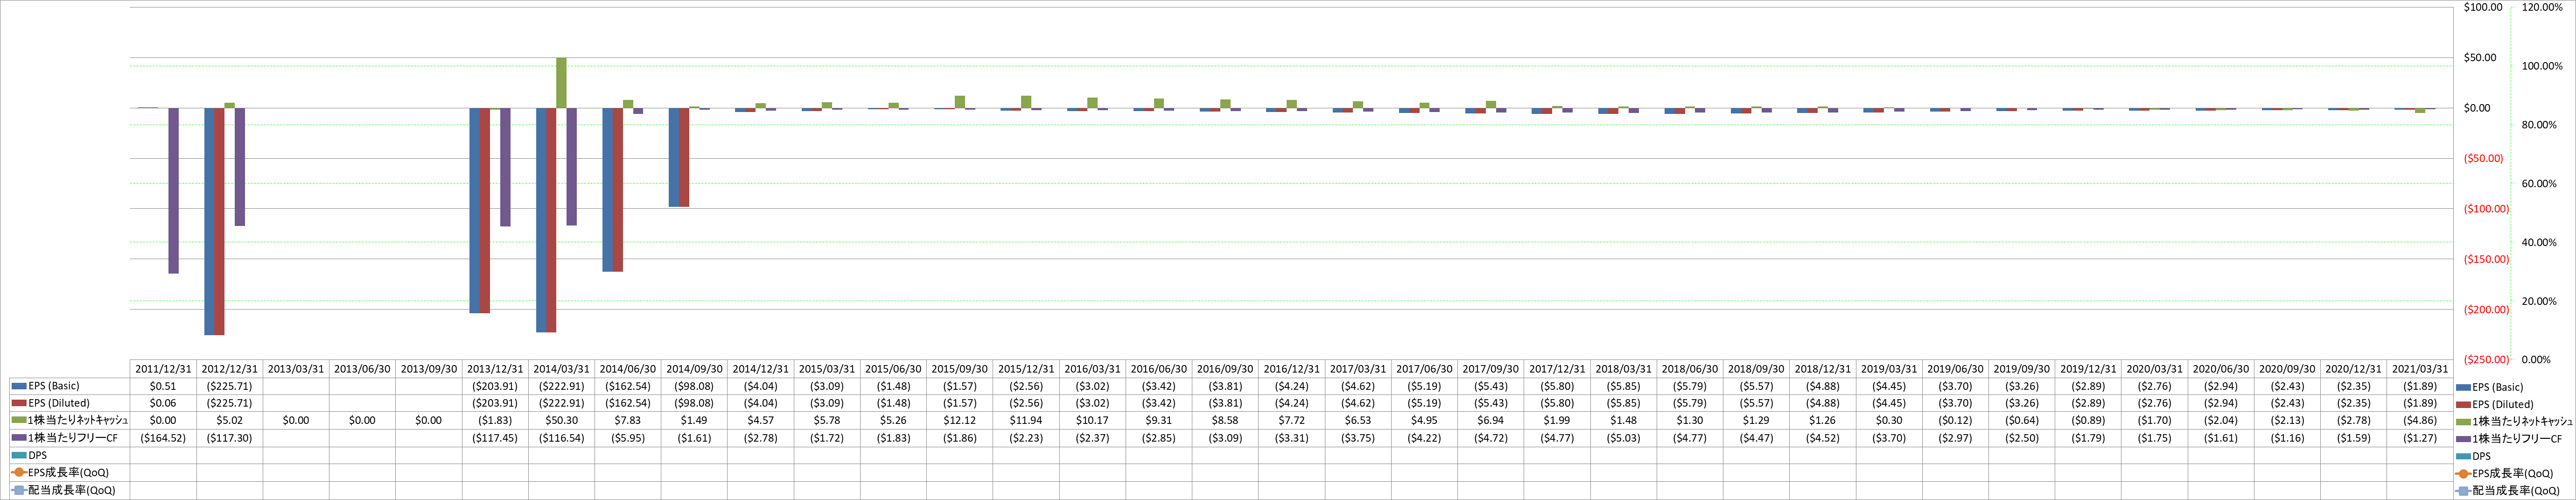Click the ($3.31) free CF cell
2576x500 pixels.
point(1291,438)
